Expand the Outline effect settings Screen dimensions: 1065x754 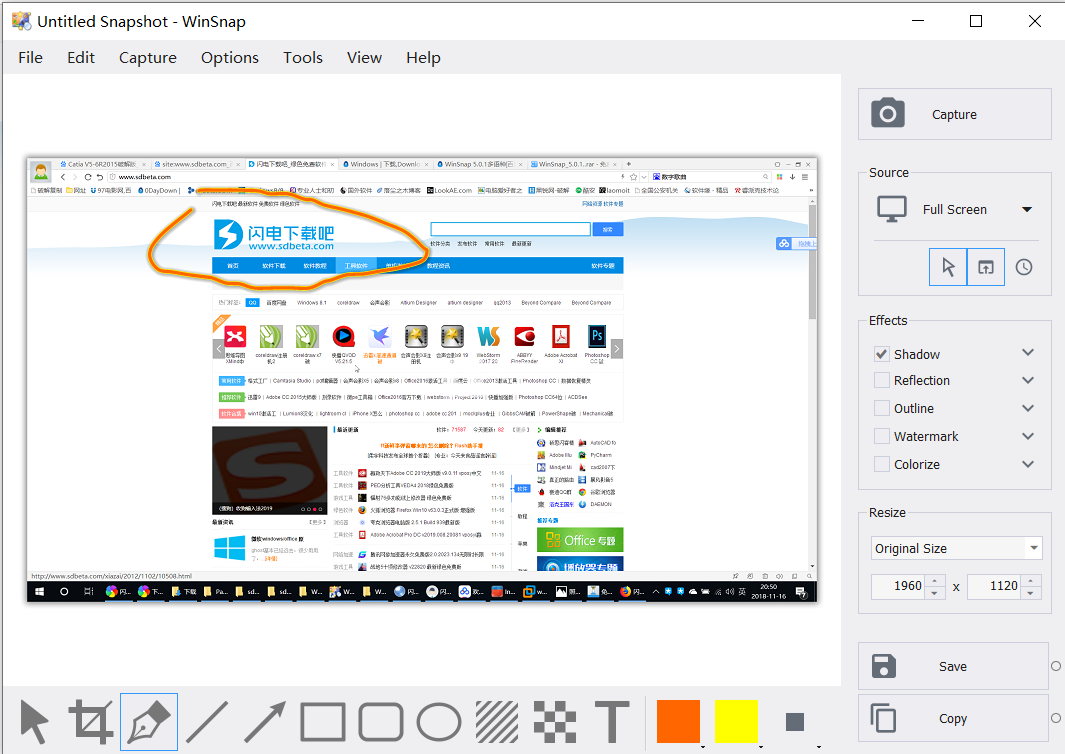[1028, 408]
